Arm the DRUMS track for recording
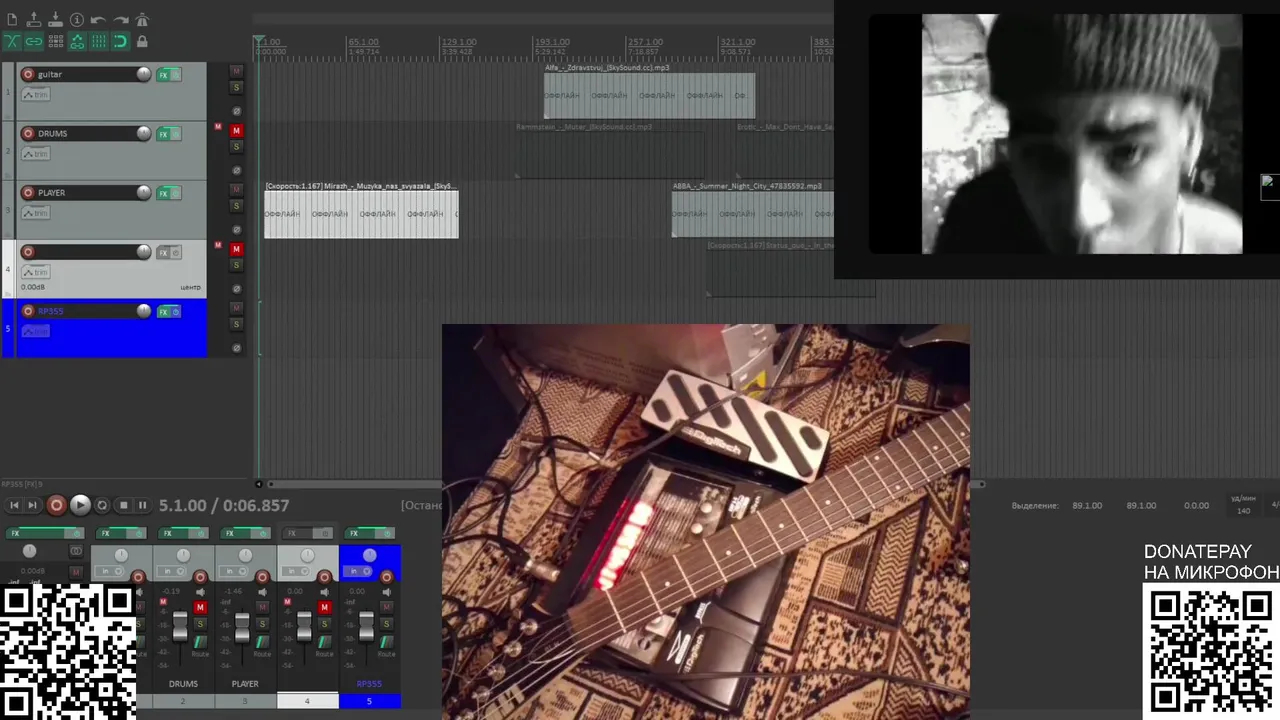 (28, 133)
